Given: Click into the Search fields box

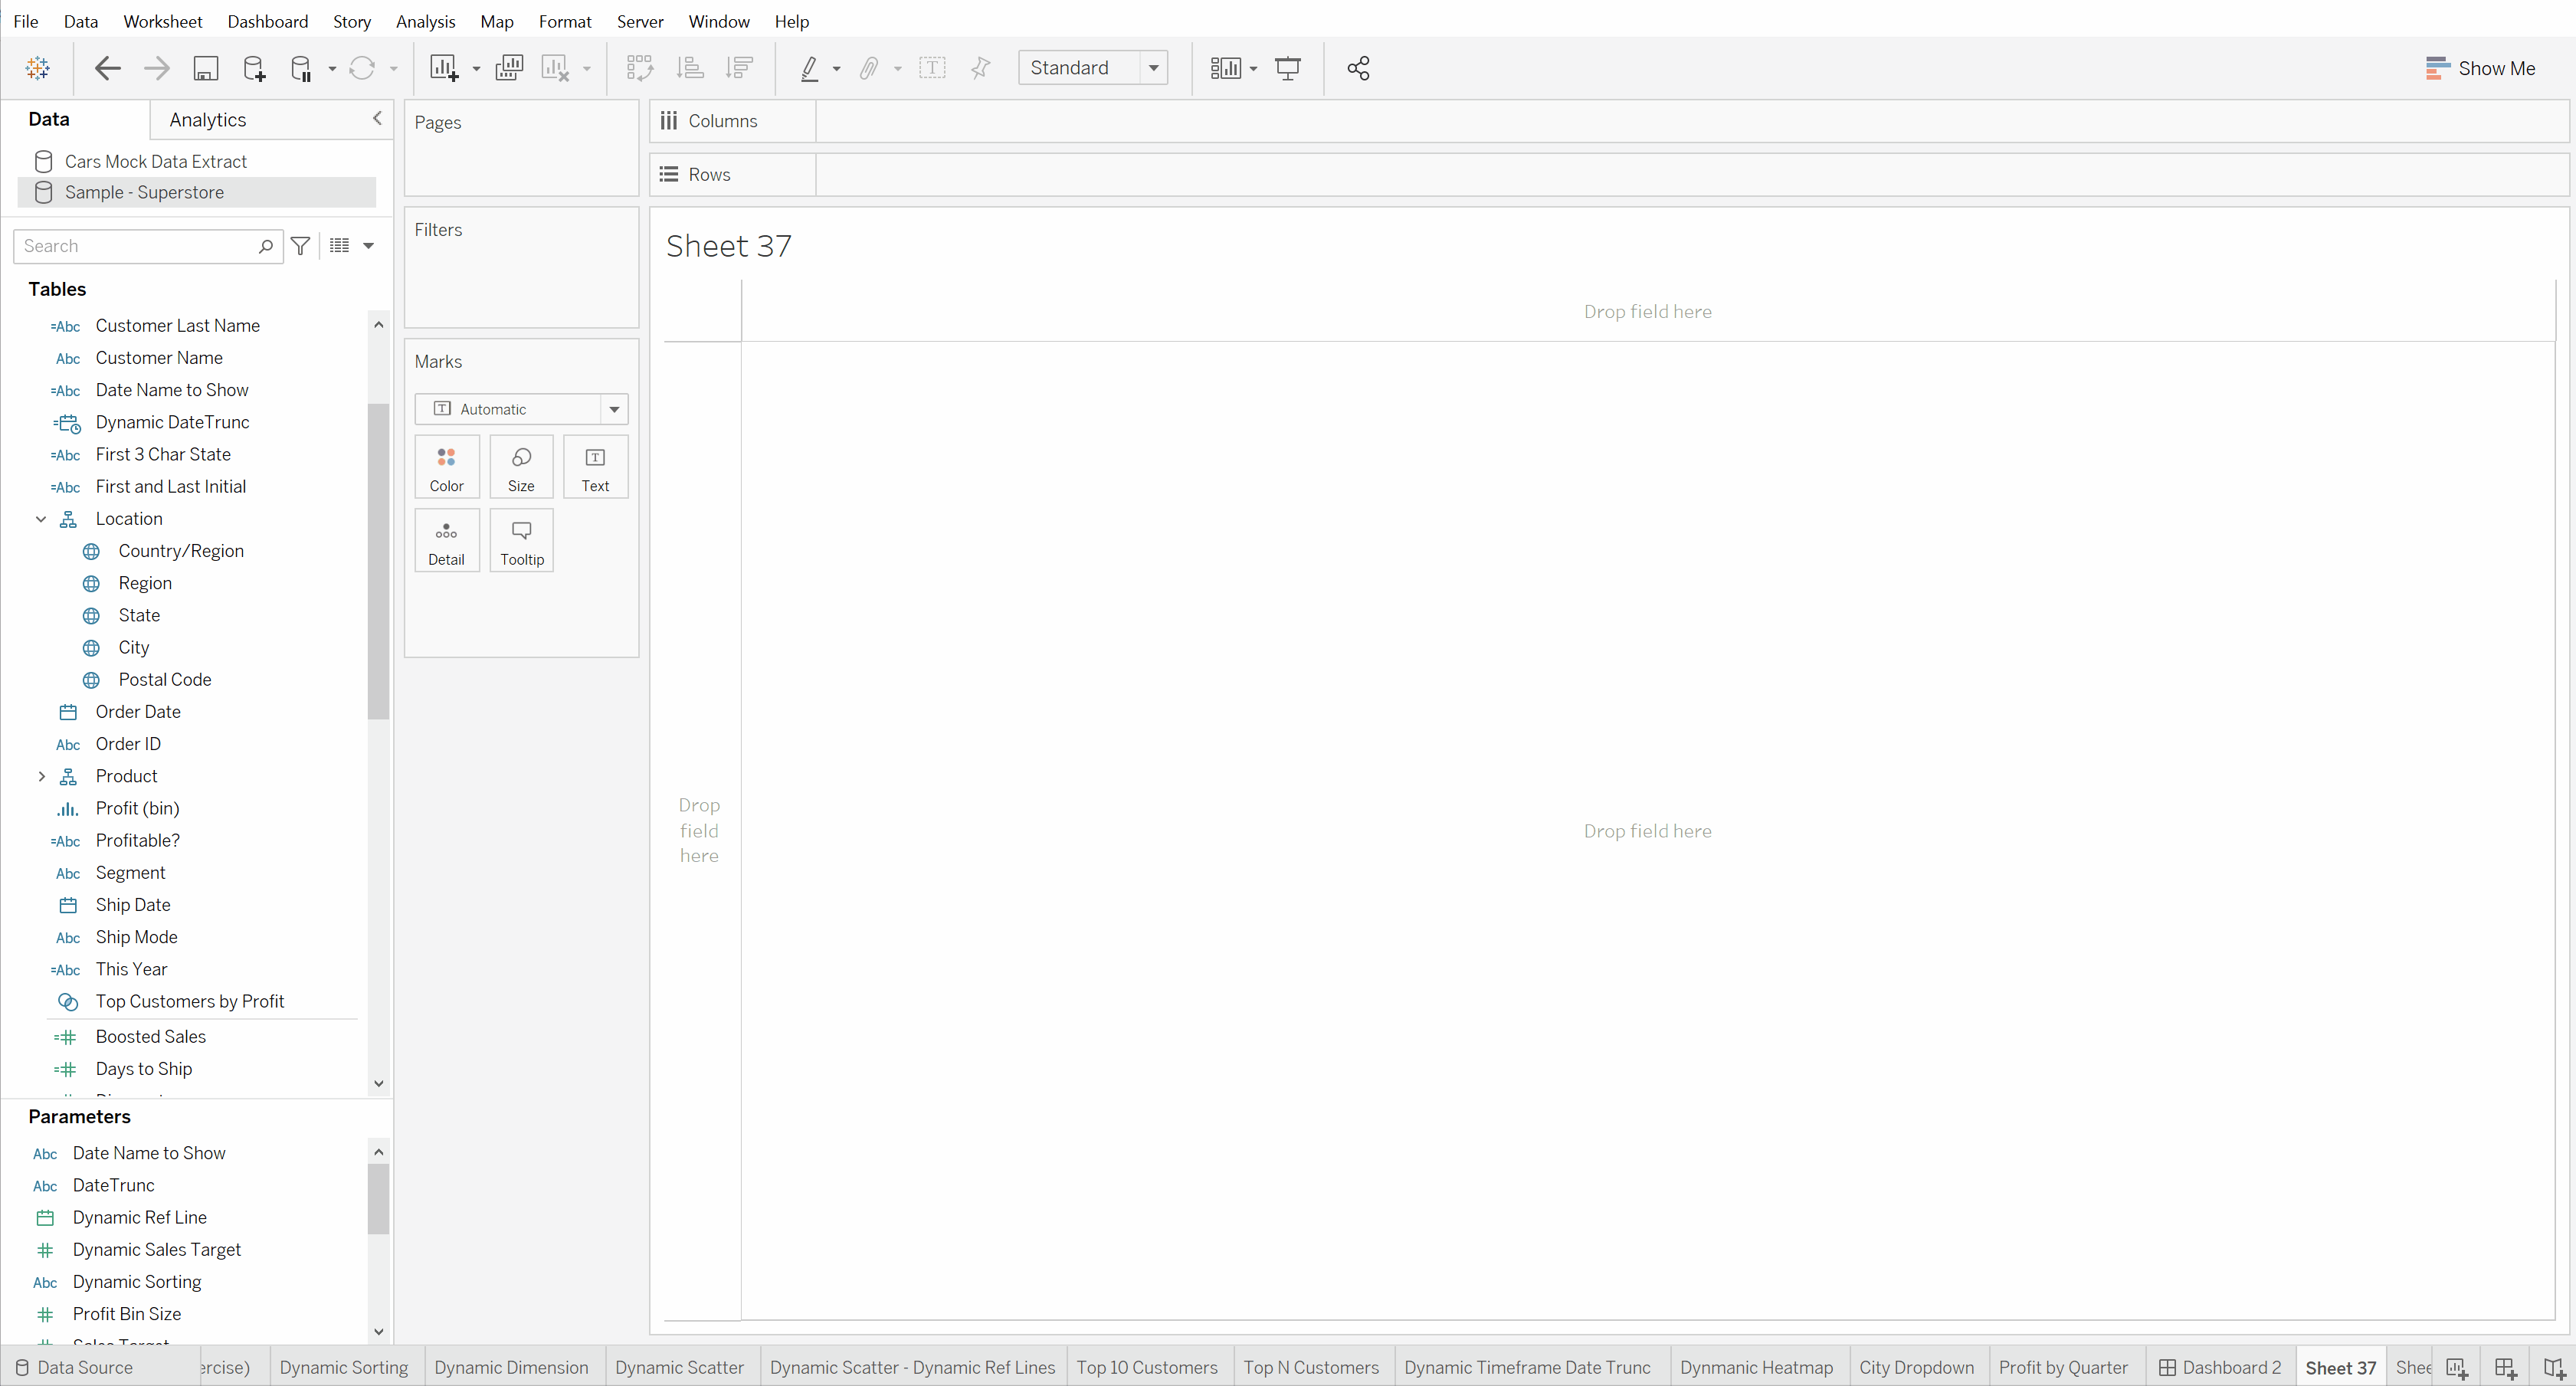Looking at the screenshot, I should click(x=148, y=245).
